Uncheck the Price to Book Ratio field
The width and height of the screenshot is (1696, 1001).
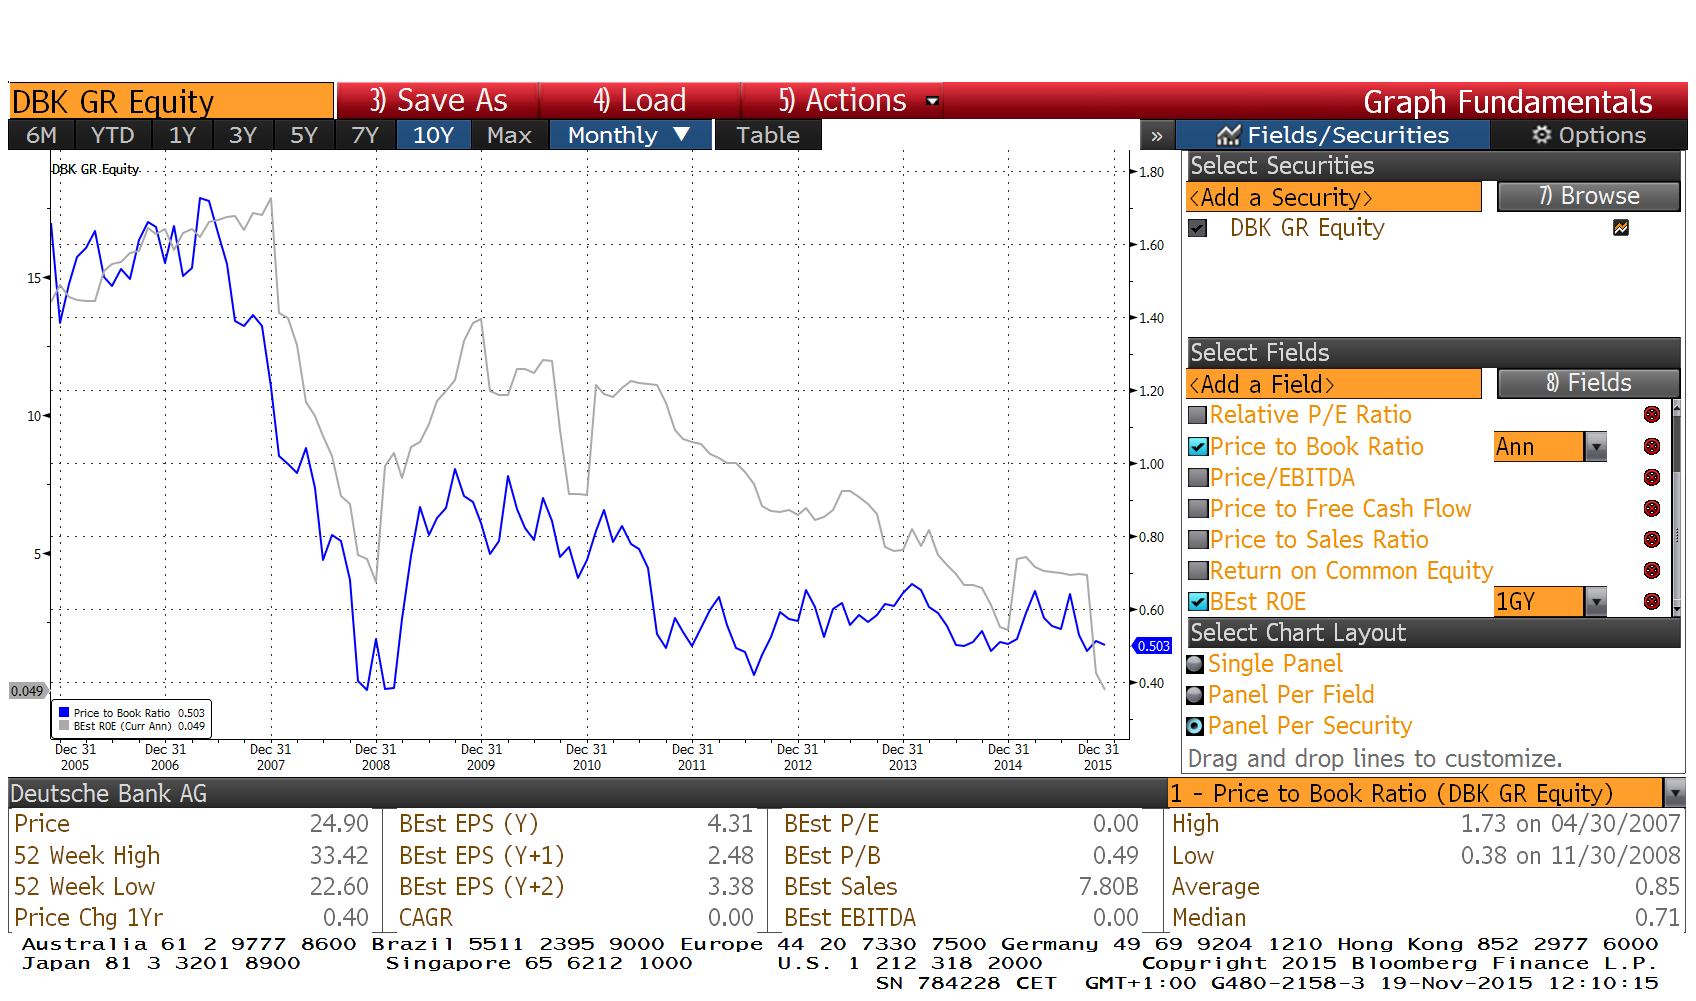[1197, 447]
